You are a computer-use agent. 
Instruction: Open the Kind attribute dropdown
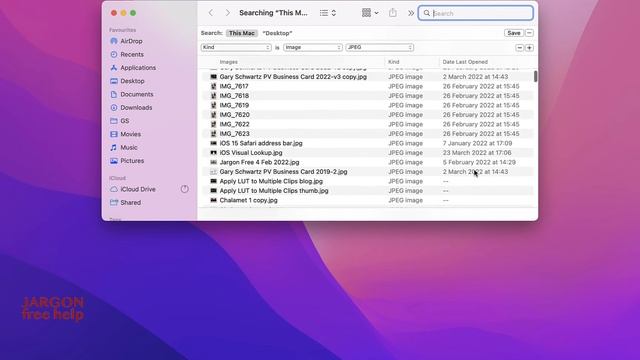point(236,47)
